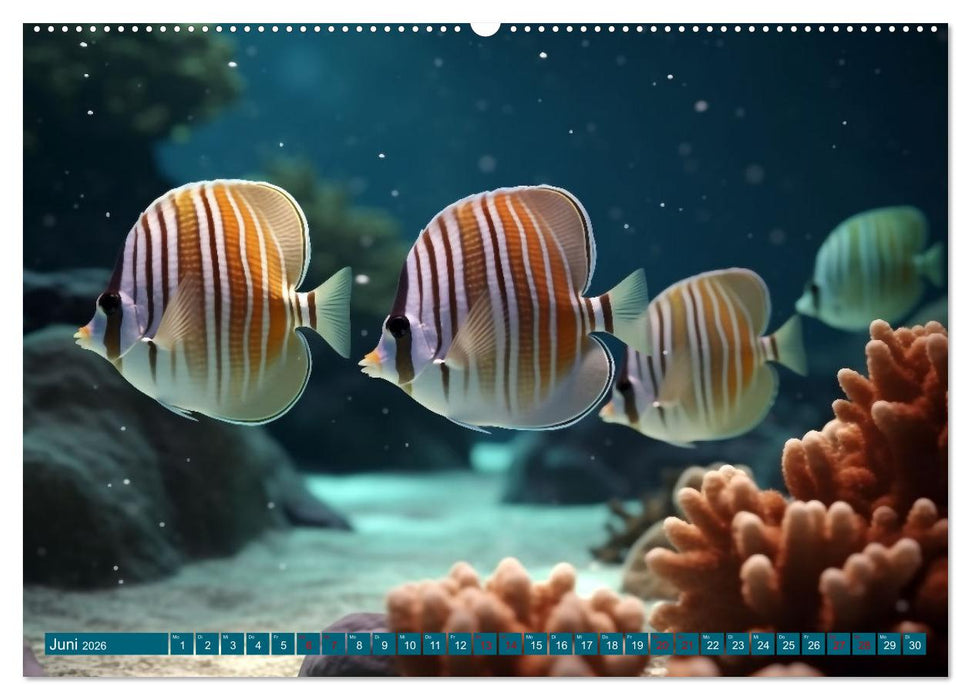Click red weekend date 21
Viewport: 971px width, 700px height.
[x=687, y=644]
